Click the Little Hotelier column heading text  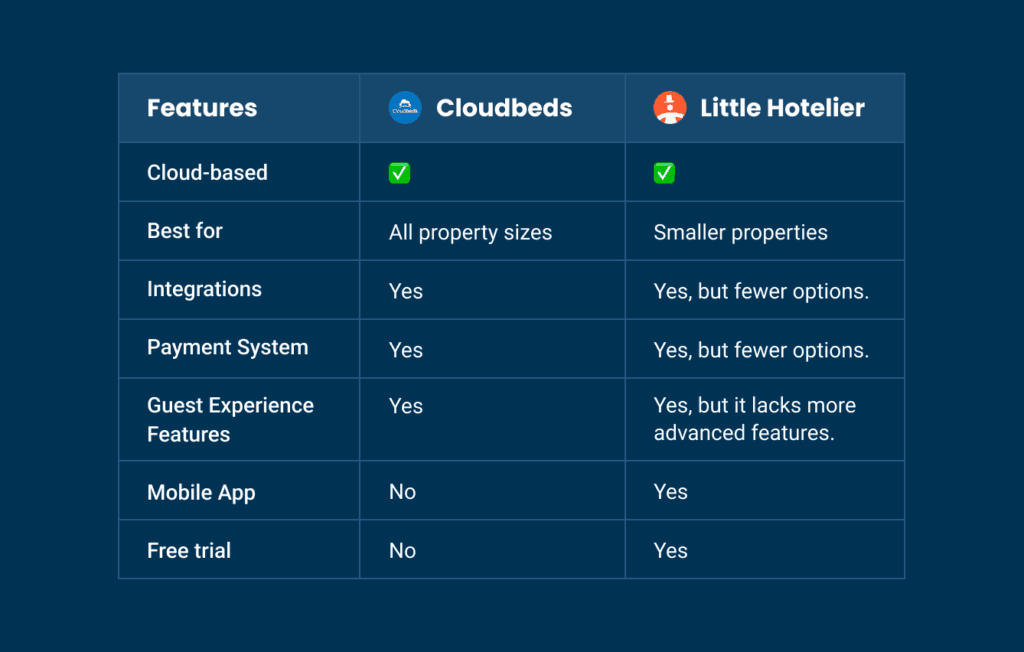pos(782,108)
